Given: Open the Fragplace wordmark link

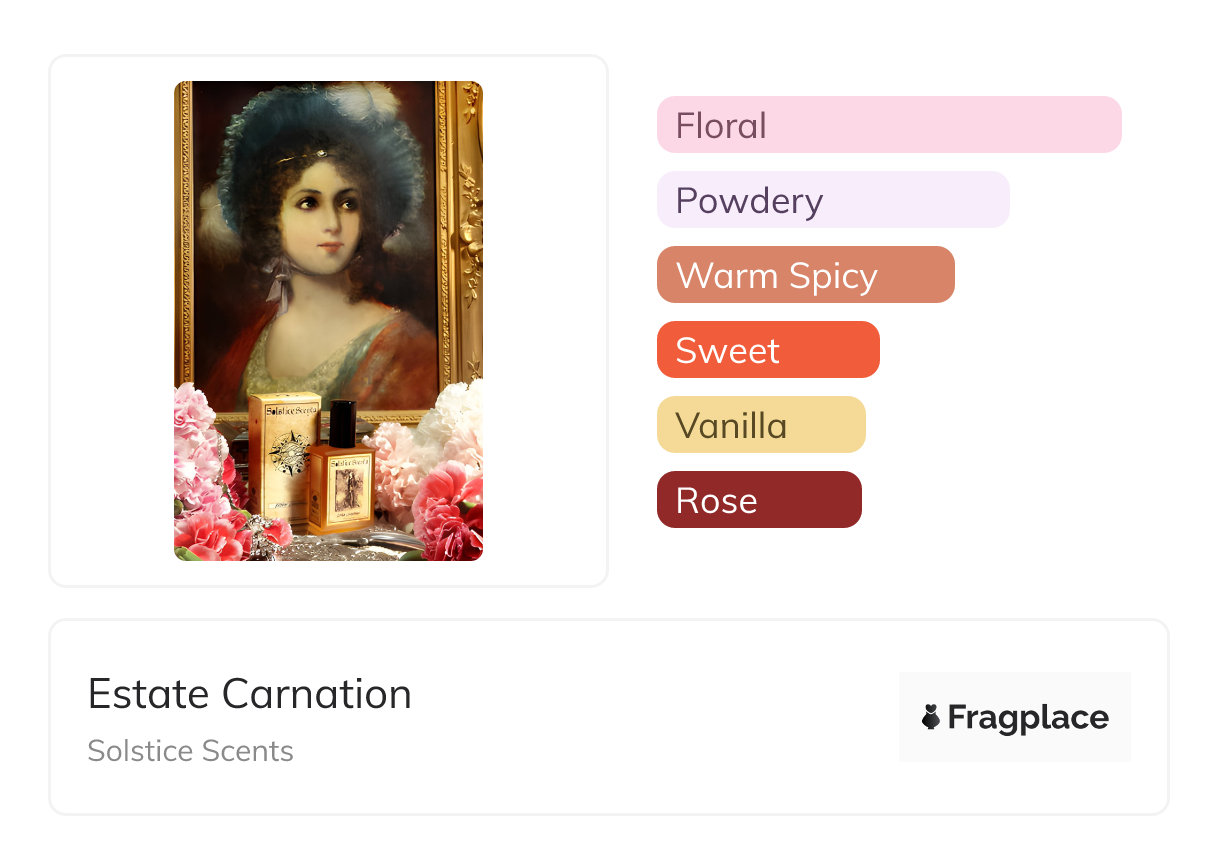Looking at the screenshot, I should [1027, 717].
